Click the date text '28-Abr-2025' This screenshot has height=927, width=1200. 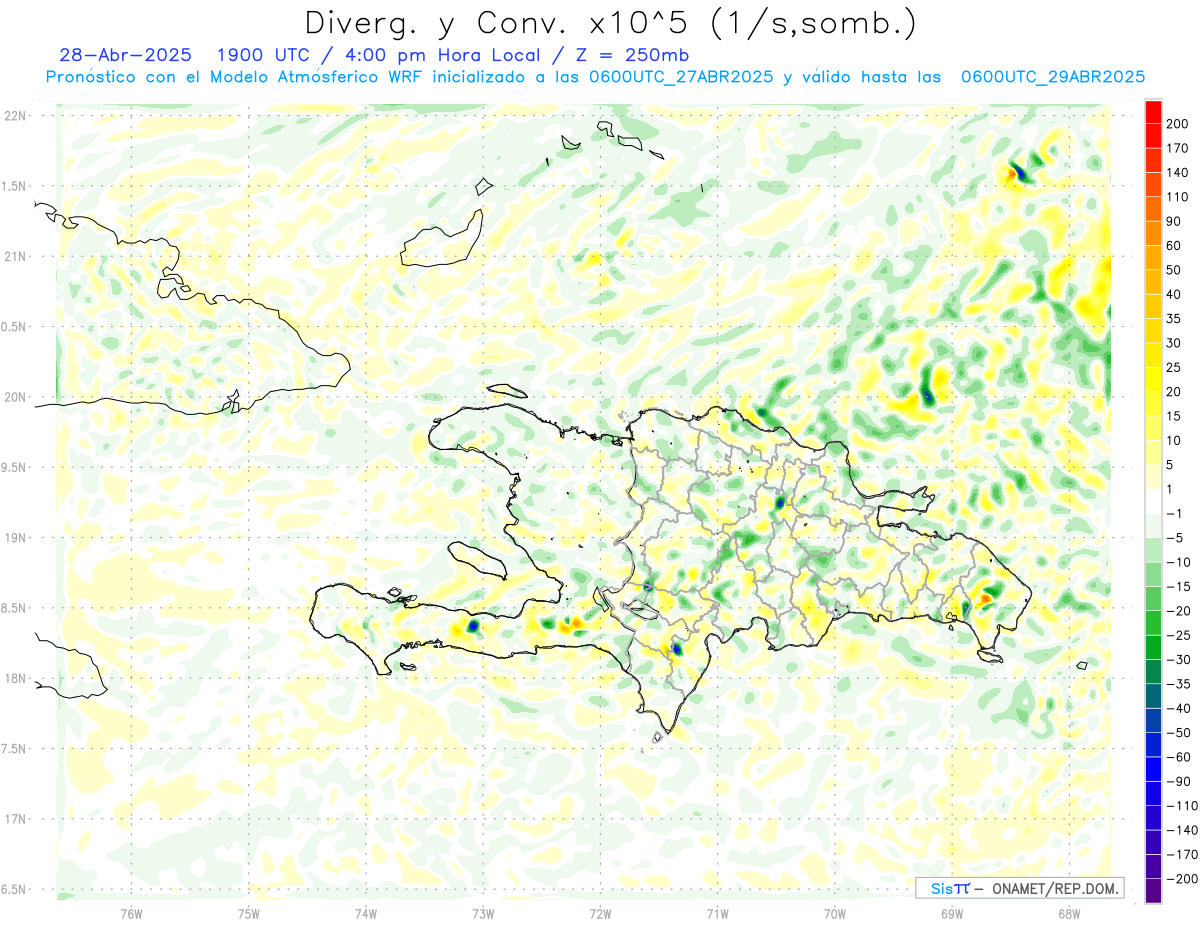[125, 55]
